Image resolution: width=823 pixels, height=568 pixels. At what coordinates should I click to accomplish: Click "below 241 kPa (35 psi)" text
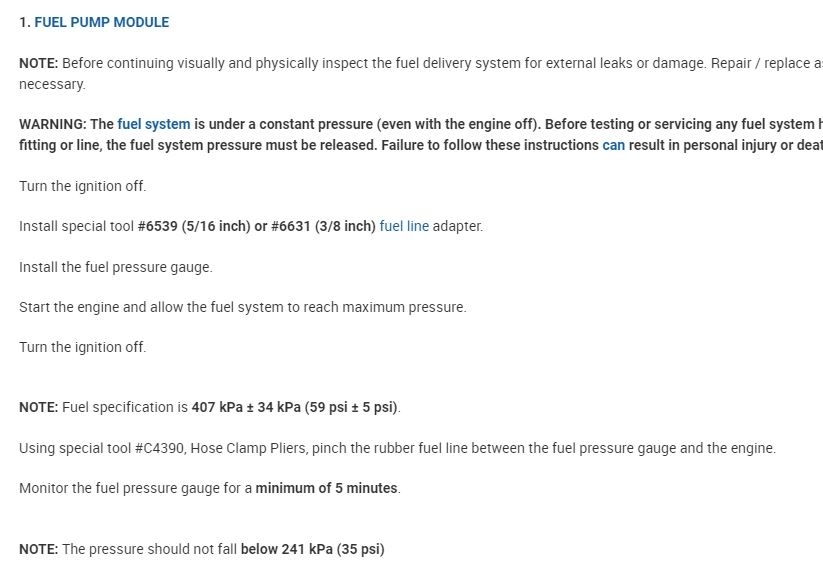pyautogui.click(x=312, y=549)
